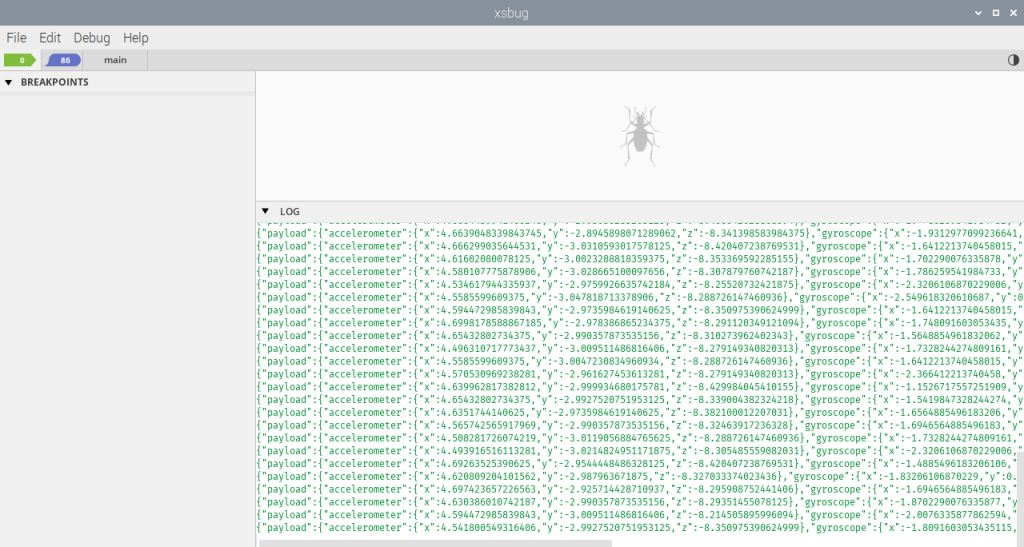Collapse the LOG section triangle

(x=265, y=211)
